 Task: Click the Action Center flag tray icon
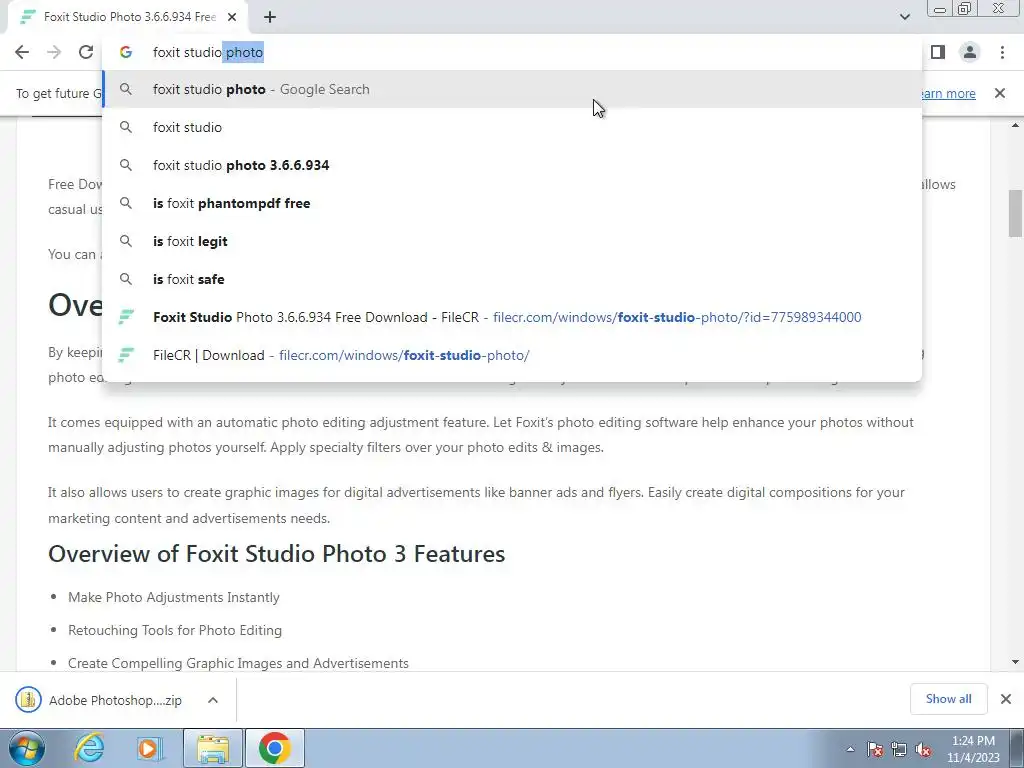pos(875,749)
